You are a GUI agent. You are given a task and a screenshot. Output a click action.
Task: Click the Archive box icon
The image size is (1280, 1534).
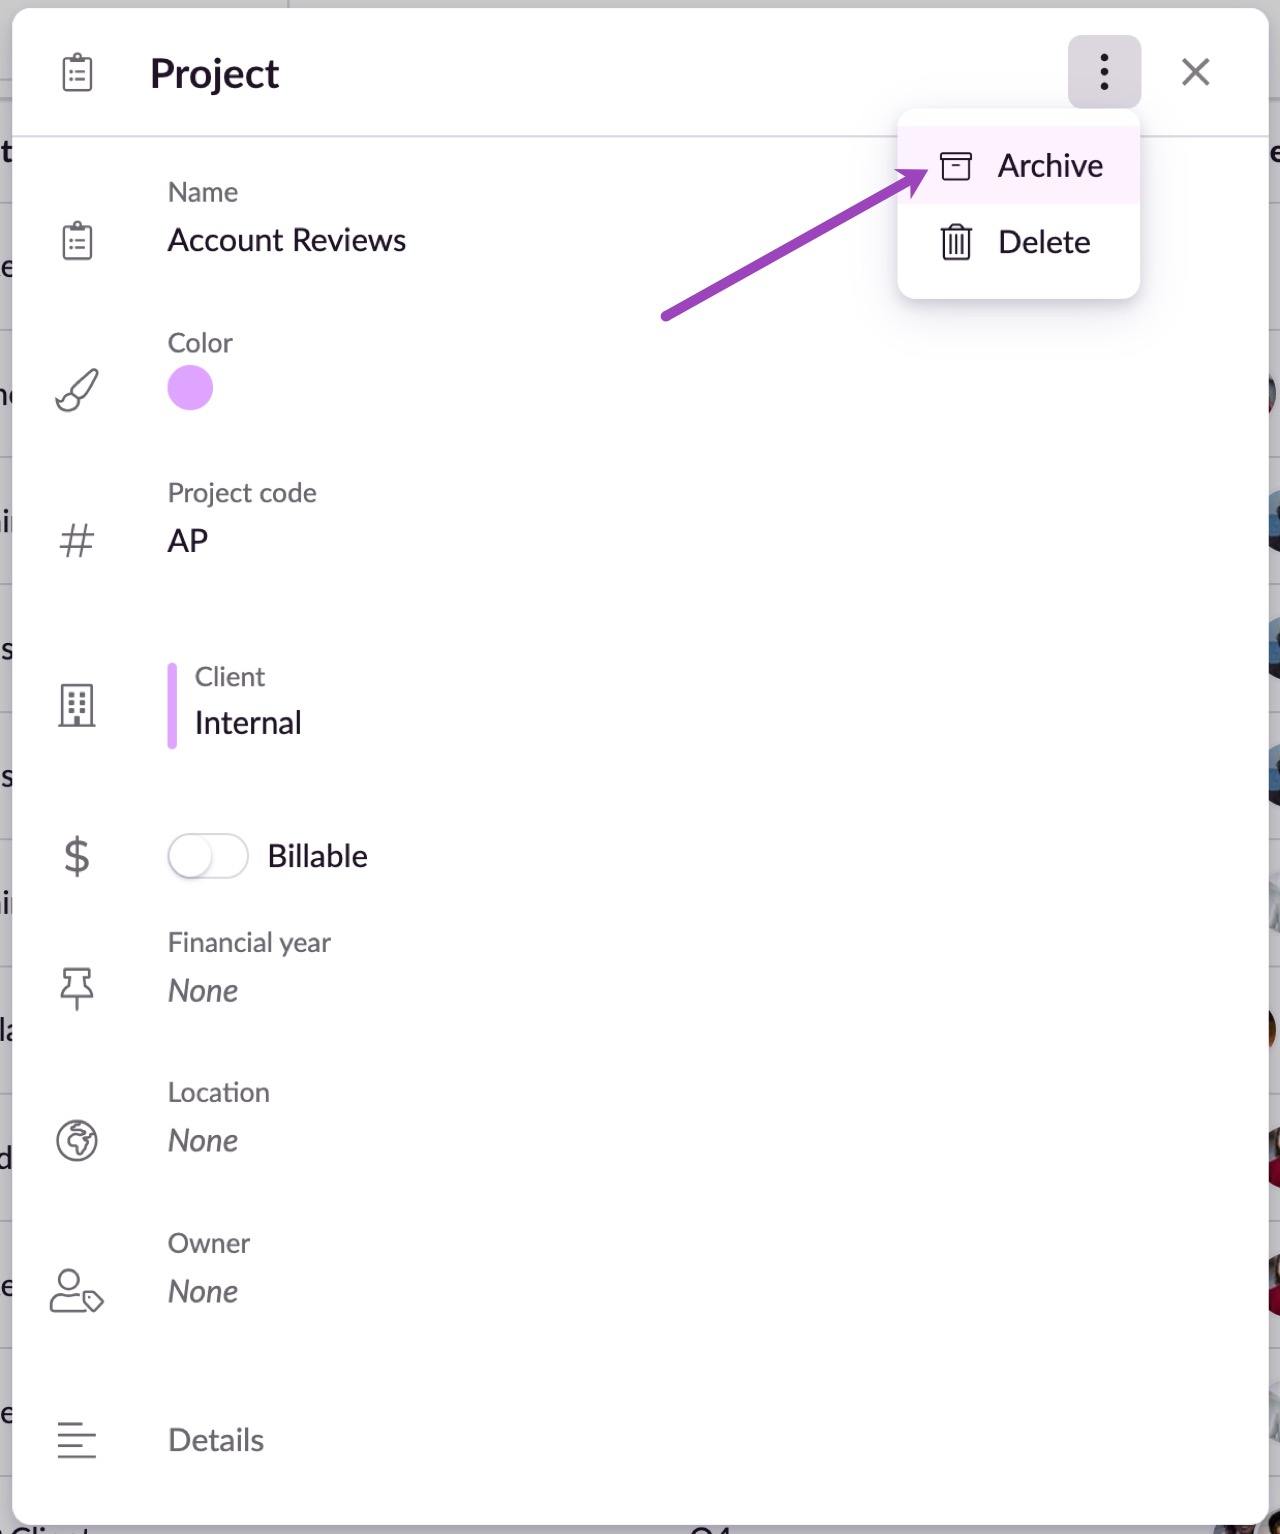956,166
